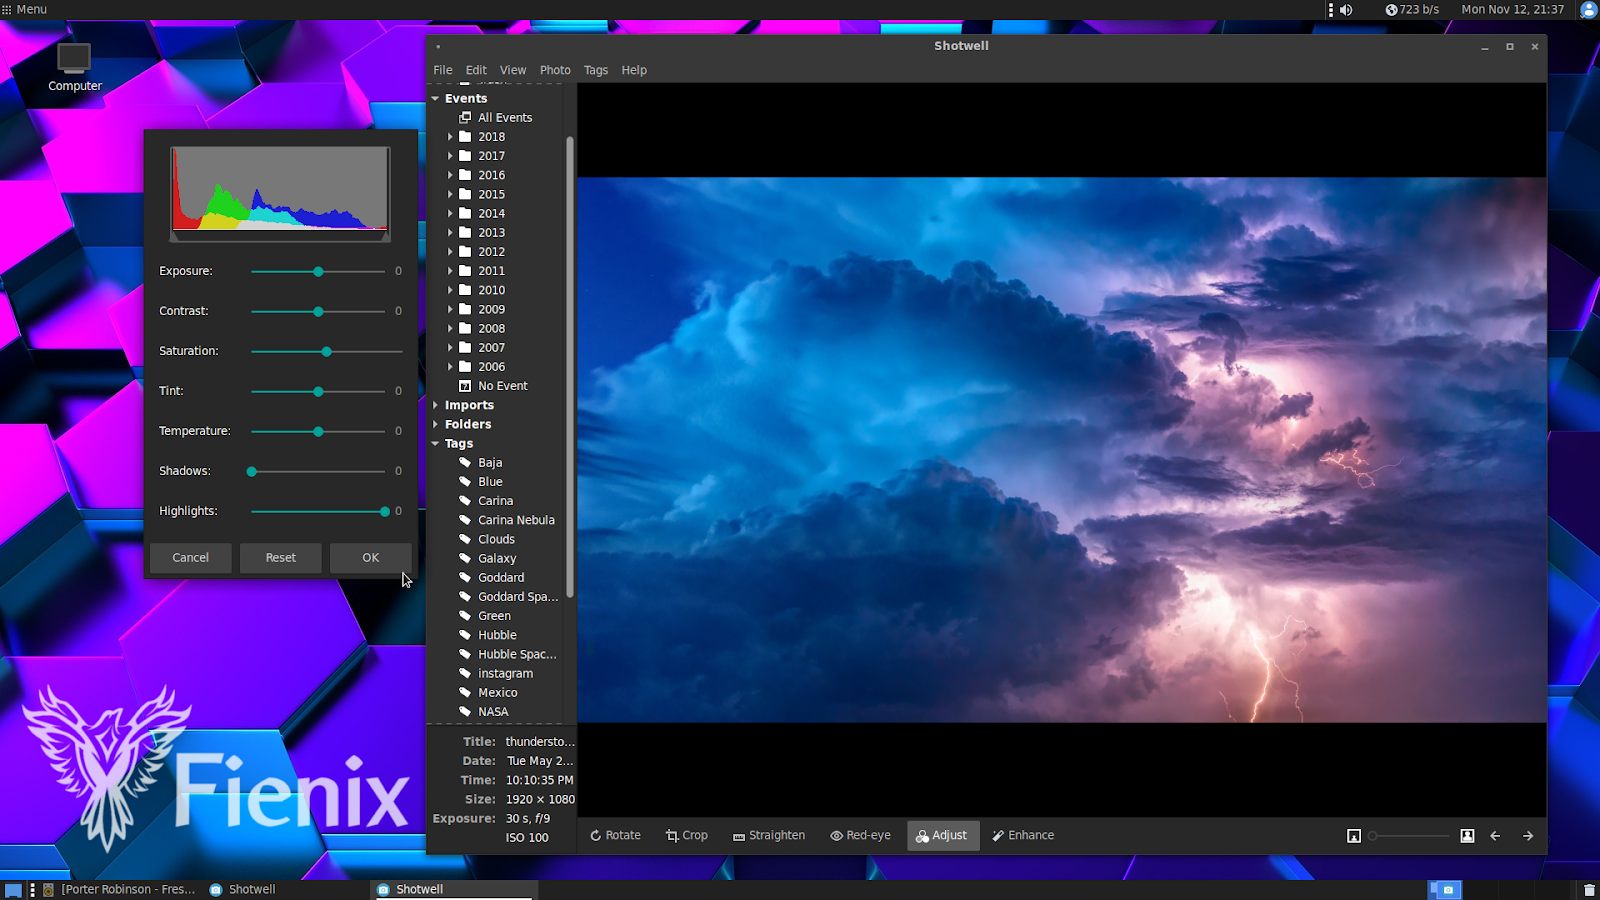
Task: Select the Rotate tool in the toolbar
Action: pyautogui.click(x=615, y=836)
